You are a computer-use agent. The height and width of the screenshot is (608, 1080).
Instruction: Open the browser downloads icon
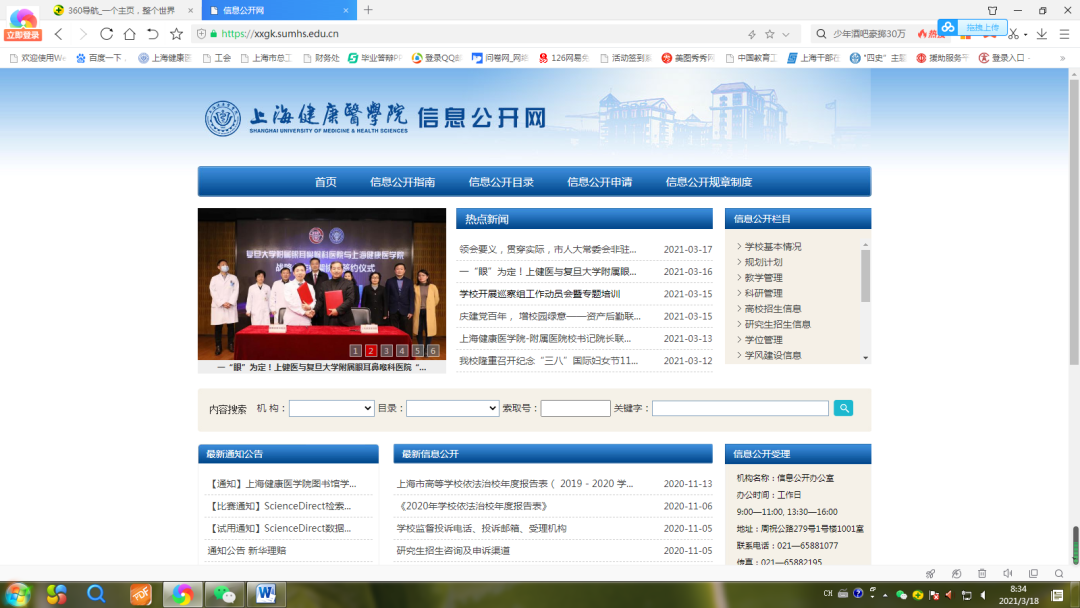click(1042, 34)
